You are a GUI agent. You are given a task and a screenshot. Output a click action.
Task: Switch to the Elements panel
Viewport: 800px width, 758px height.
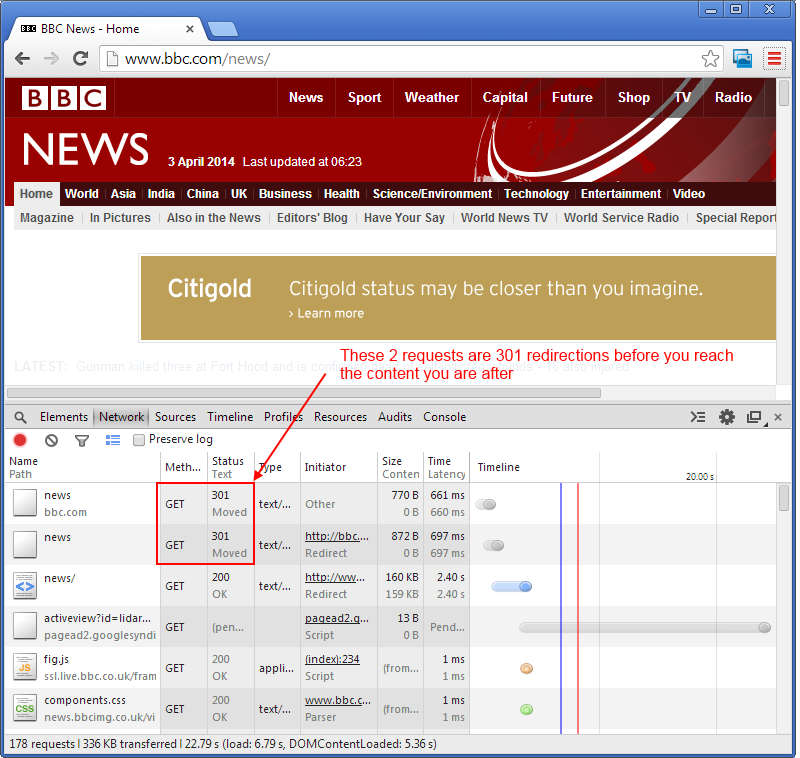coord(64,417)
